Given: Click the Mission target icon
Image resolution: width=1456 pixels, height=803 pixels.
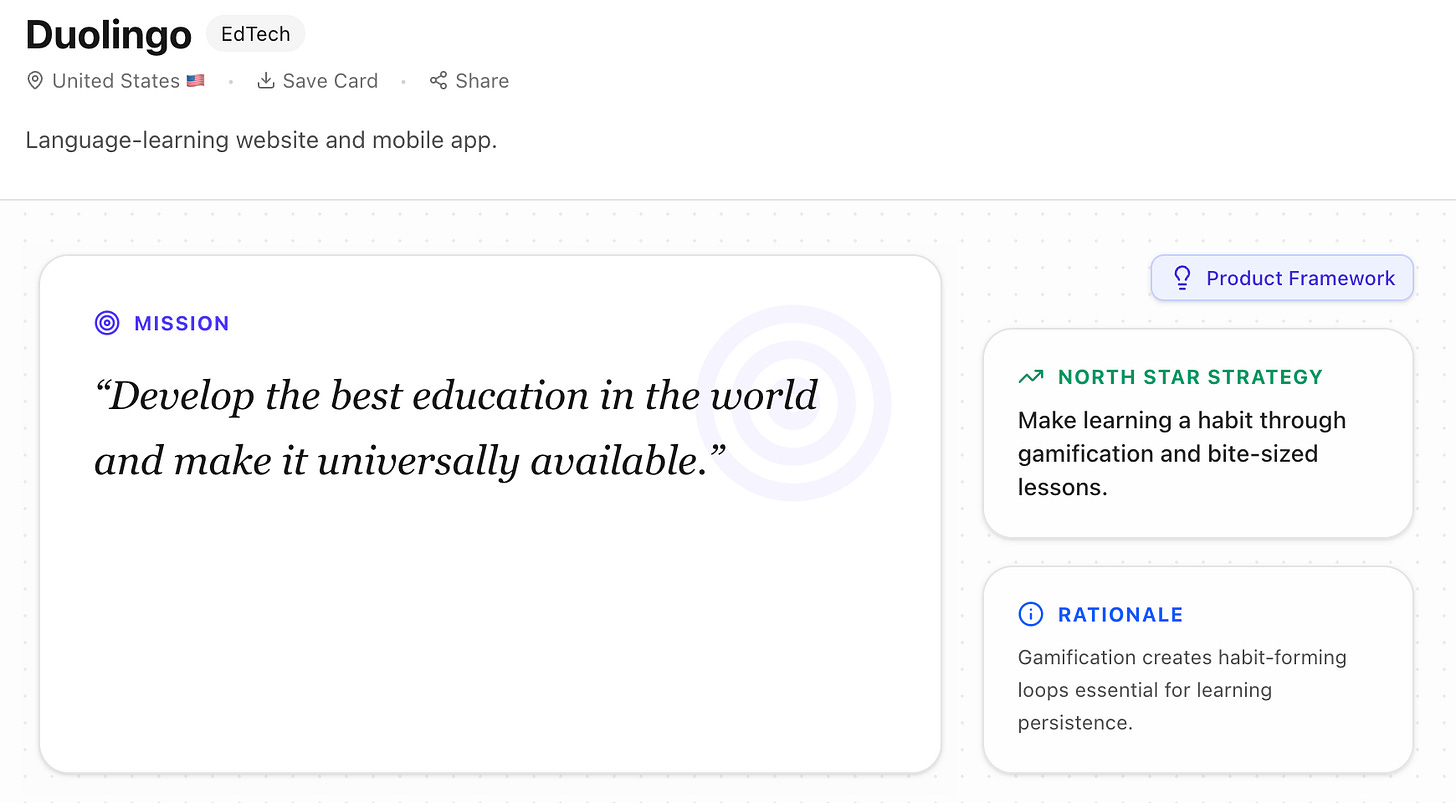Looking at the screenshot, I should [107, 323].
